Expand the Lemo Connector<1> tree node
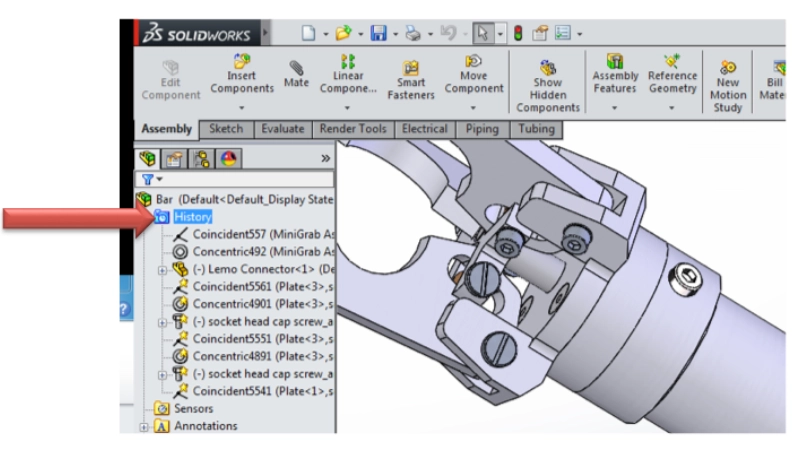This screenshot has height=450, width=800. click(x=162, y=270)
